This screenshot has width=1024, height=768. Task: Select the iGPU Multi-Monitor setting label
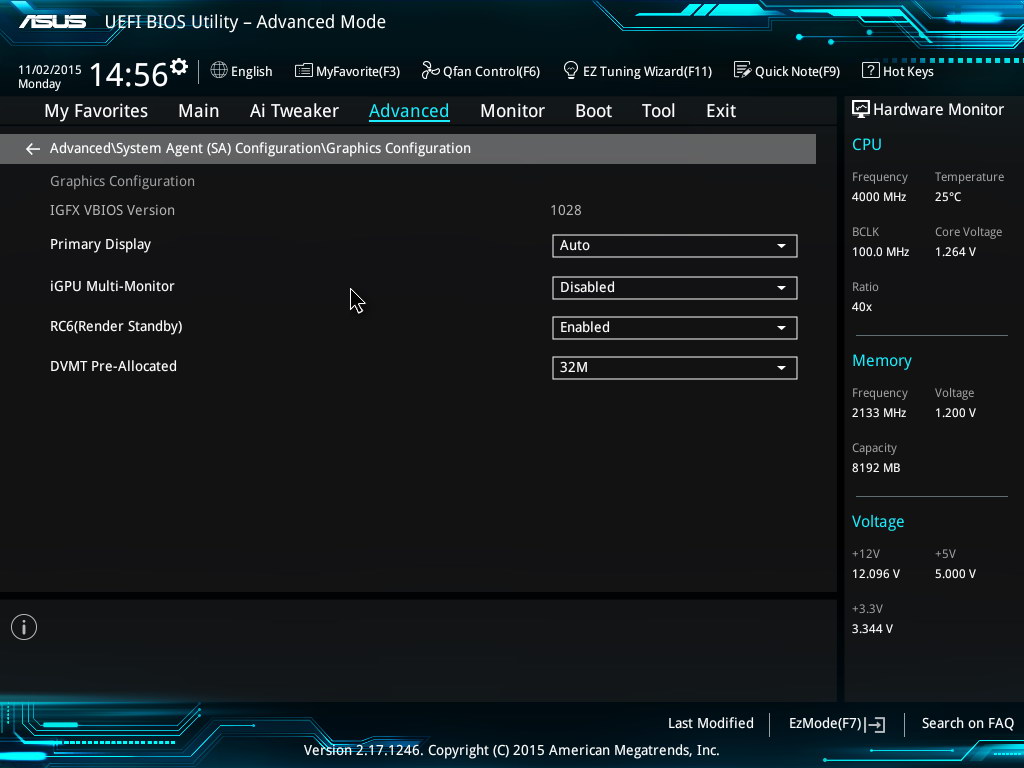pyautogui.click(x=112, y=286)
